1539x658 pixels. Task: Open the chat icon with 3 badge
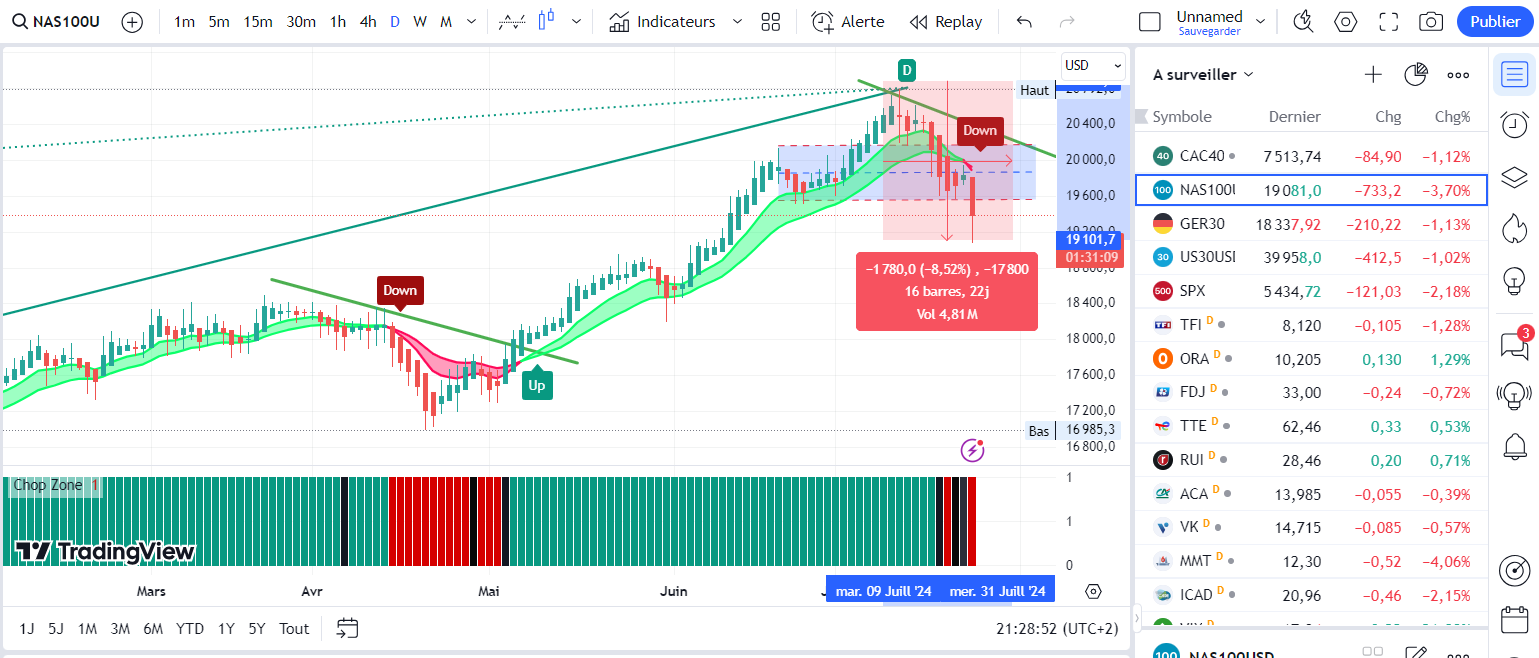[x=1515, y=345]
